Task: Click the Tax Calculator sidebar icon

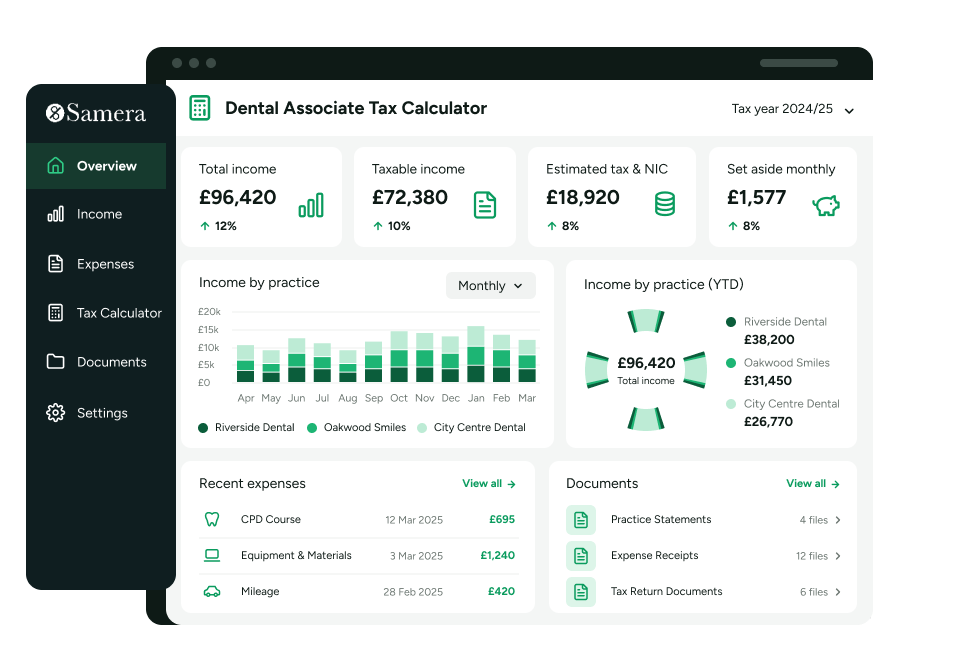Action: click(56, 313)
